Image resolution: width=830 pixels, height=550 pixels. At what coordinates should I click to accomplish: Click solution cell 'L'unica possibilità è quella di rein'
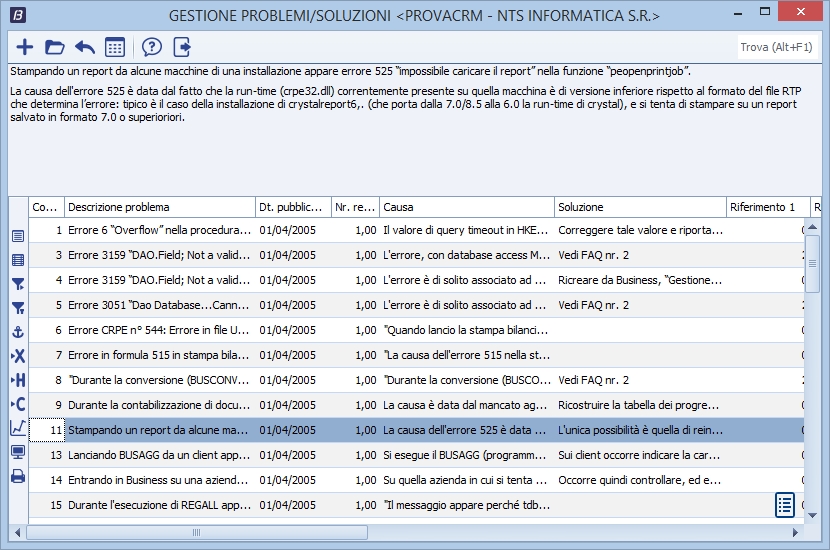point(640,430)
